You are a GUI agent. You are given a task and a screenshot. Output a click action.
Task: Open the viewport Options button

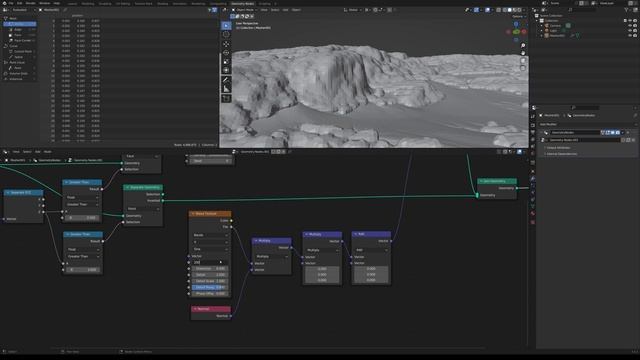pyautogui.click(x=518, y=16)
